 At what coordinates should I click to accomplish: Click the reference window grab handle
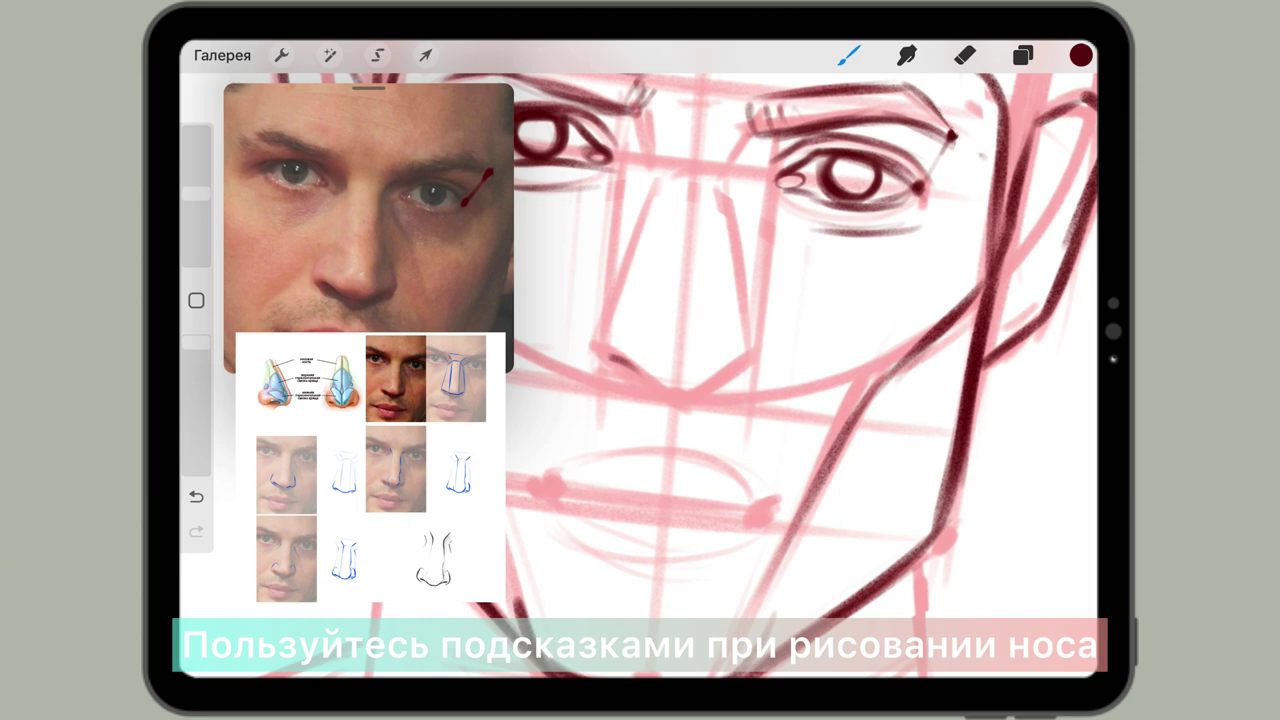click(x=369, y=88)
